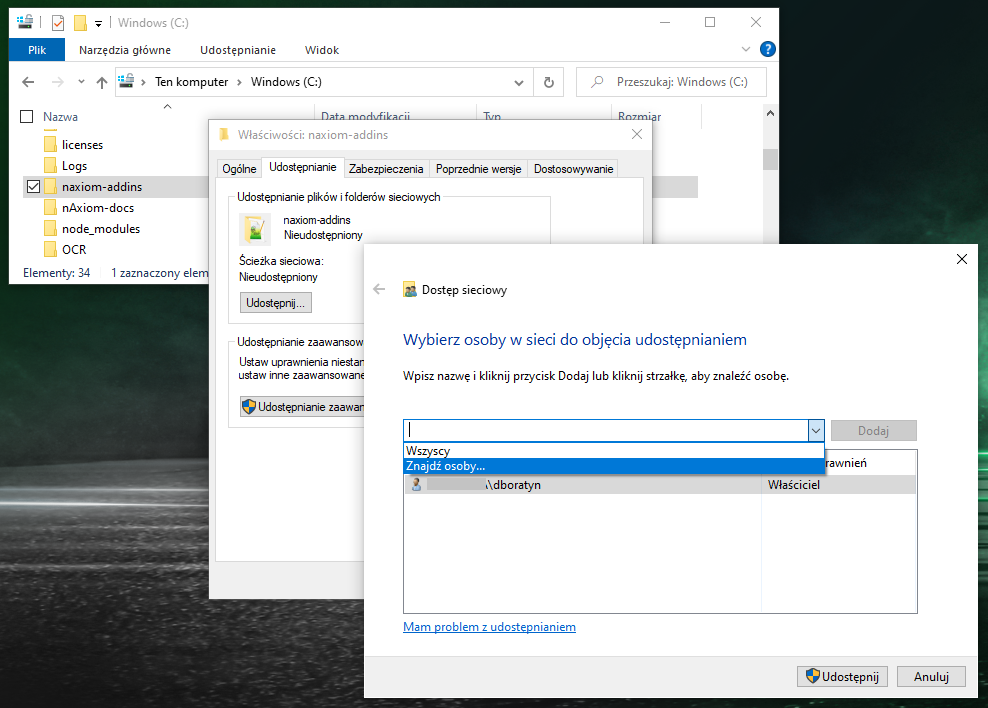988x708 pixels.
Task: Click the refresh button next to address bar
Action: [548, 83]
